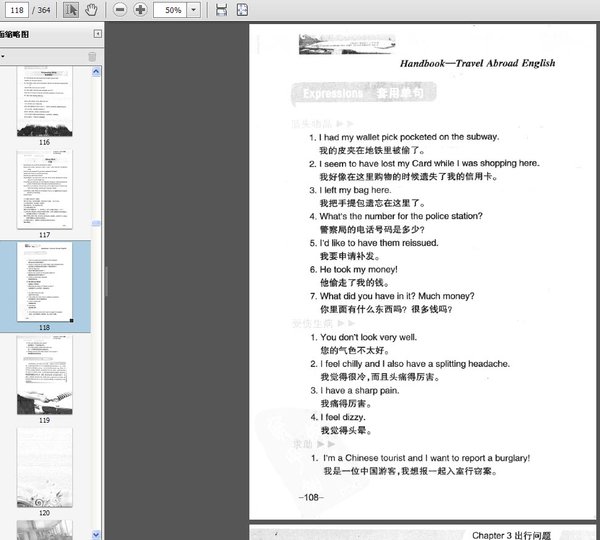Click the 'Handbook—Travel Abroad English' header text
The image size is (600, 540).
coord(477,63)
